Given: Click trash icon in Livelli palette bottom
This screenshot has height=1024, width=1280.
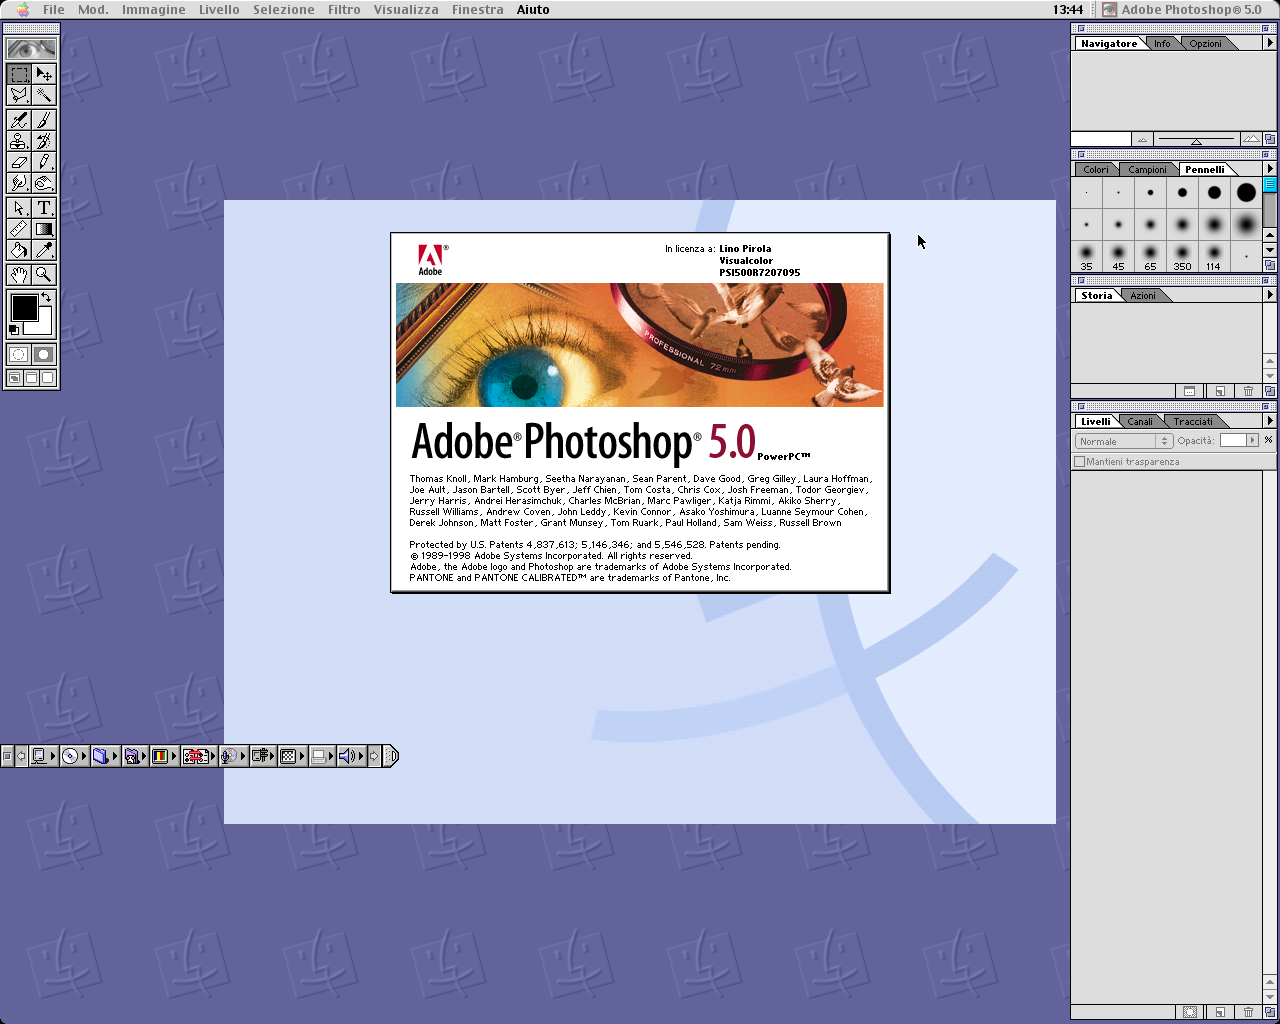Looking at the screenshot, I should point(1248,1012).
